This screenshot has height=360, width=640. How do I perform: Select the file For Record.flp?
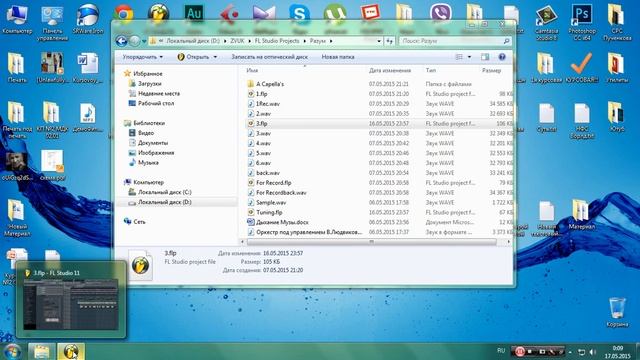269,182
